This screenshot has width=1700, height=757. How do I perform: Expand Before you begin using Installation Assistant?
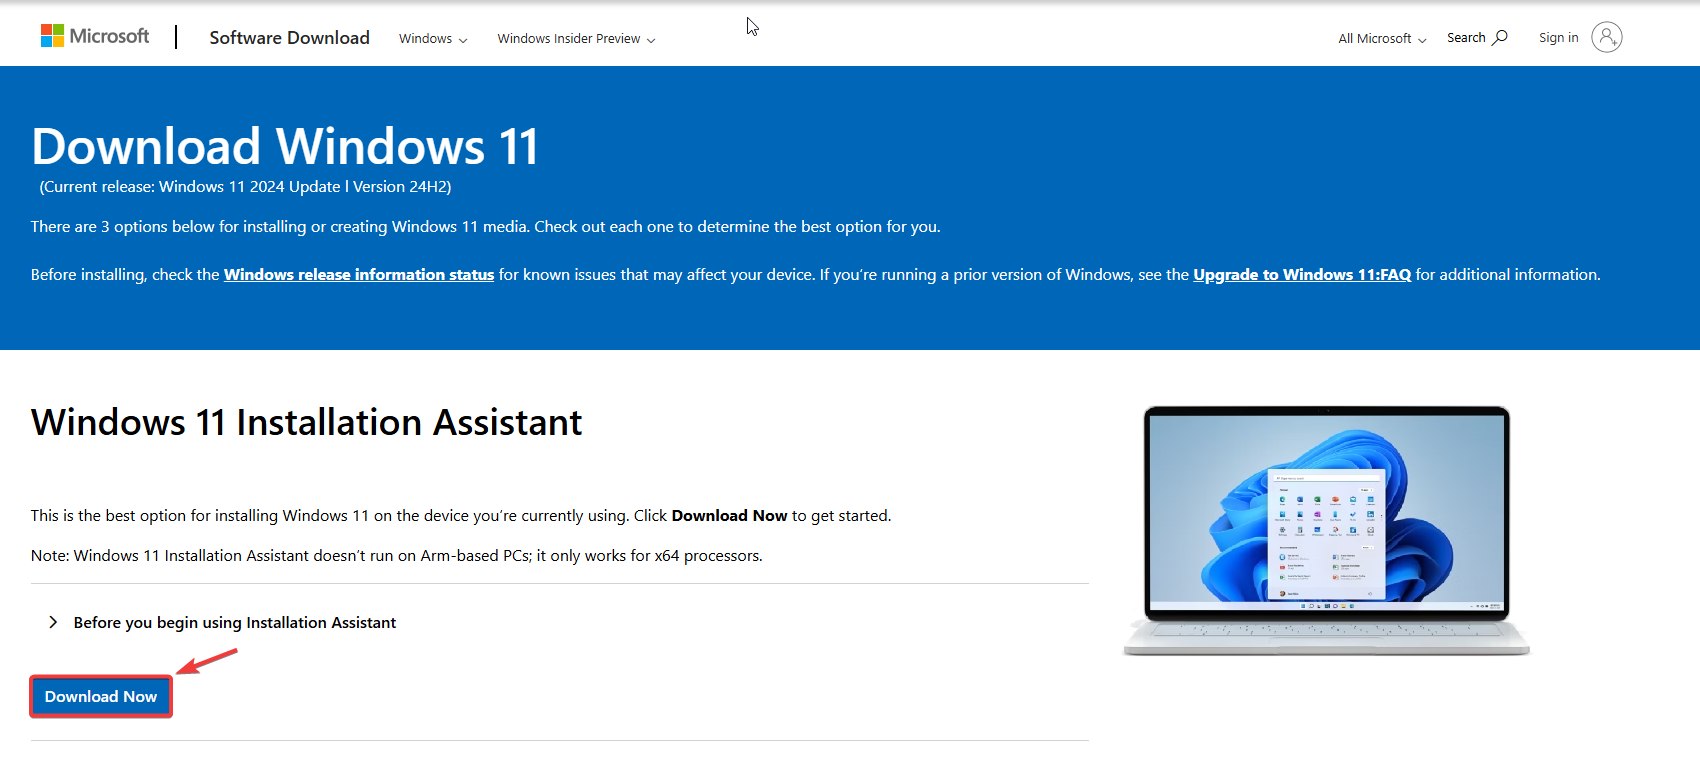coord(222,622)
